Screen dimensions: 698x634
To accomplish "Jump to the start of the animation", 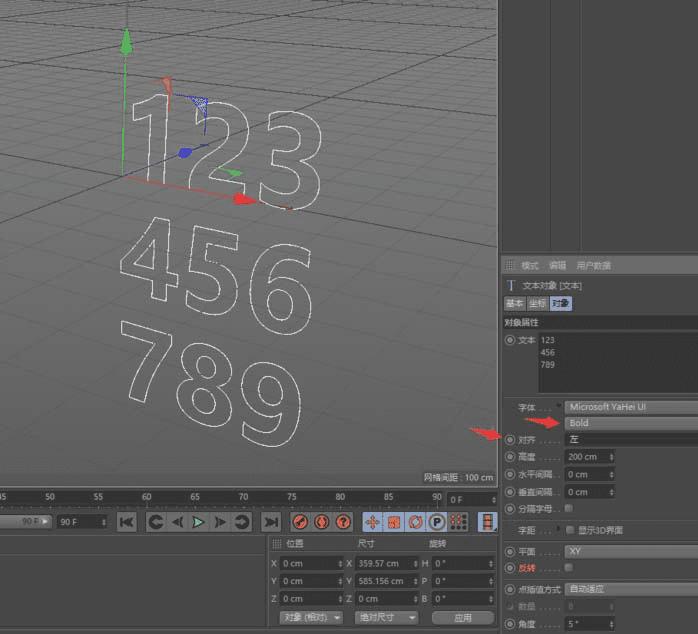I will coord(126,522).
